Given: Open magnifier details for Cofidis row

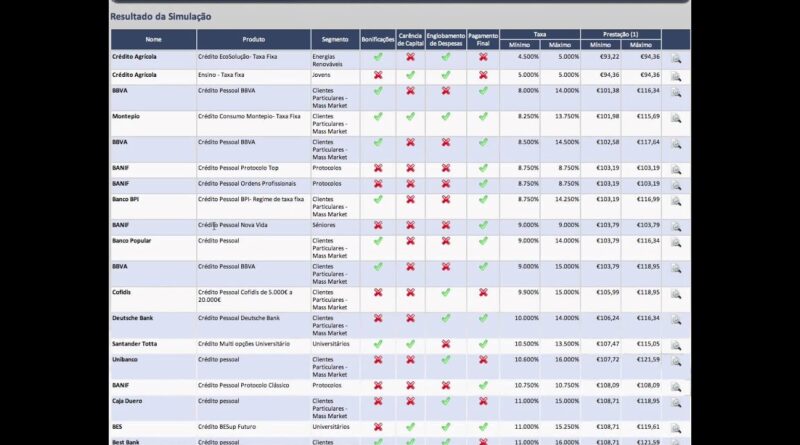Looking at the screenshot, I should tap(676, 294).
